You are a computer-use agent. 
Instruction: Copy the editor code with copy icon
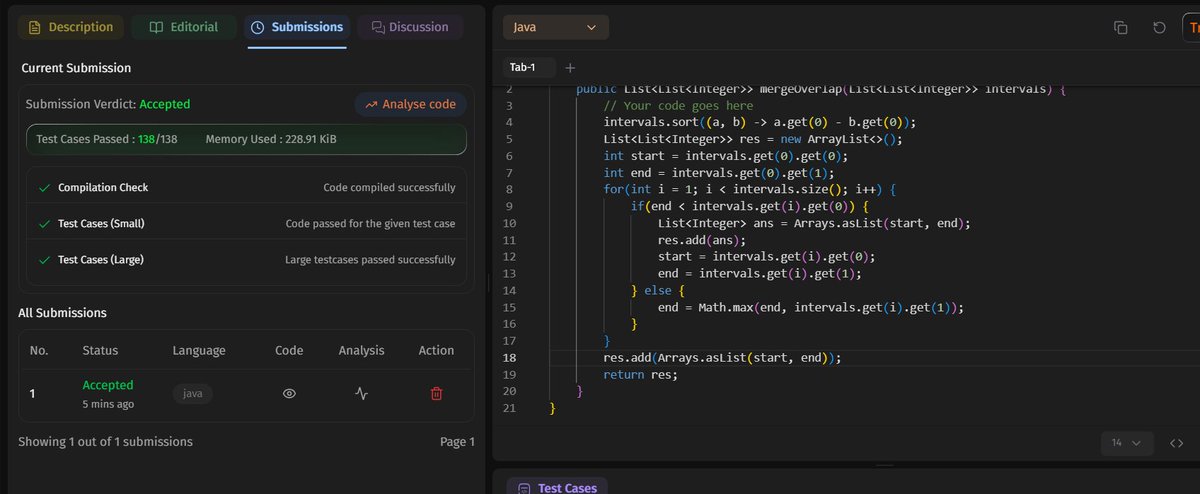click(x=1121, y=28)
